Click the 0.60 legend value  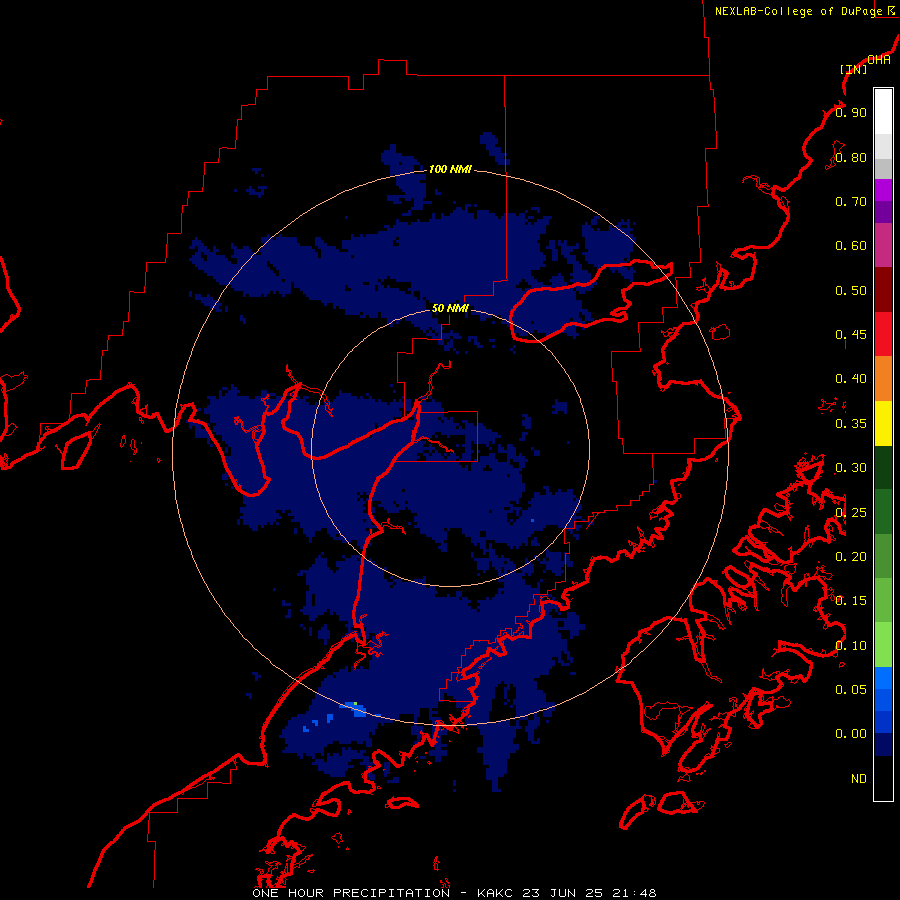(851, 246)
